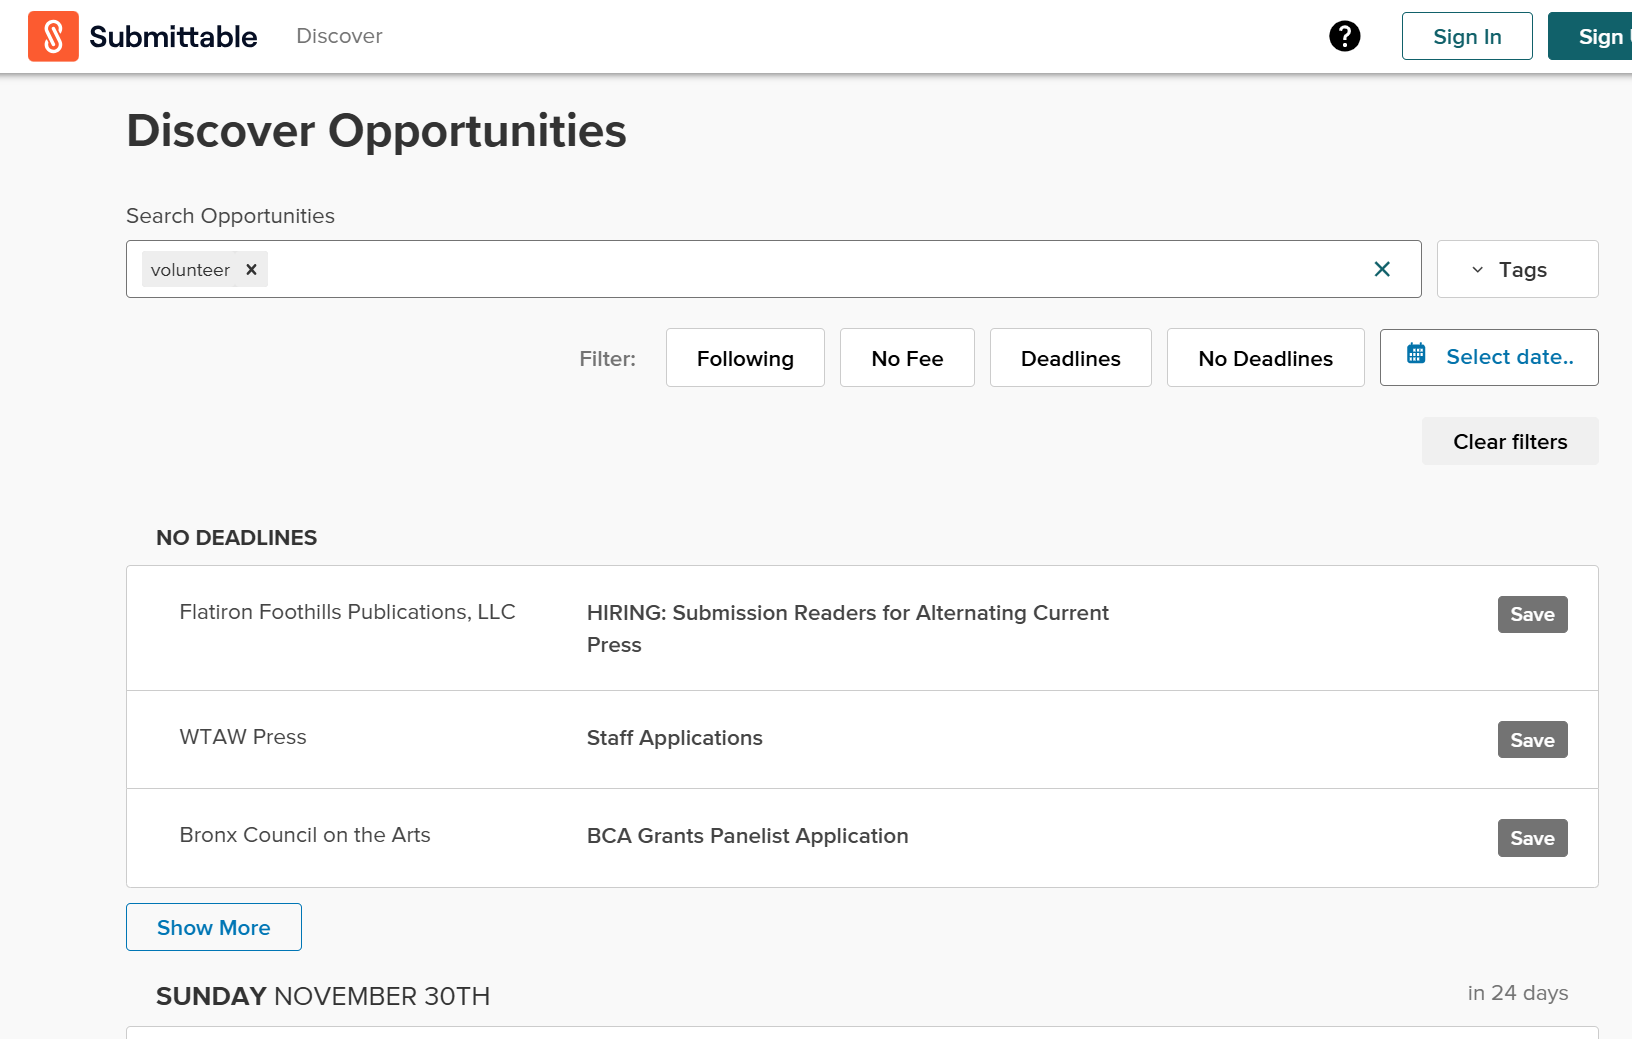This screenshot has height=1039, width=1632.
Task: Open the Discover nav link
Action: point(339,36)
